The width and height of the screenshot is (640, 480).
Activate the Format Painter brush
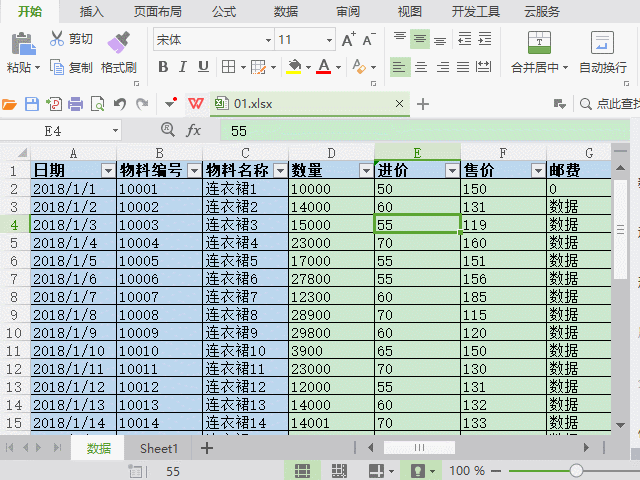coord(118,42)
